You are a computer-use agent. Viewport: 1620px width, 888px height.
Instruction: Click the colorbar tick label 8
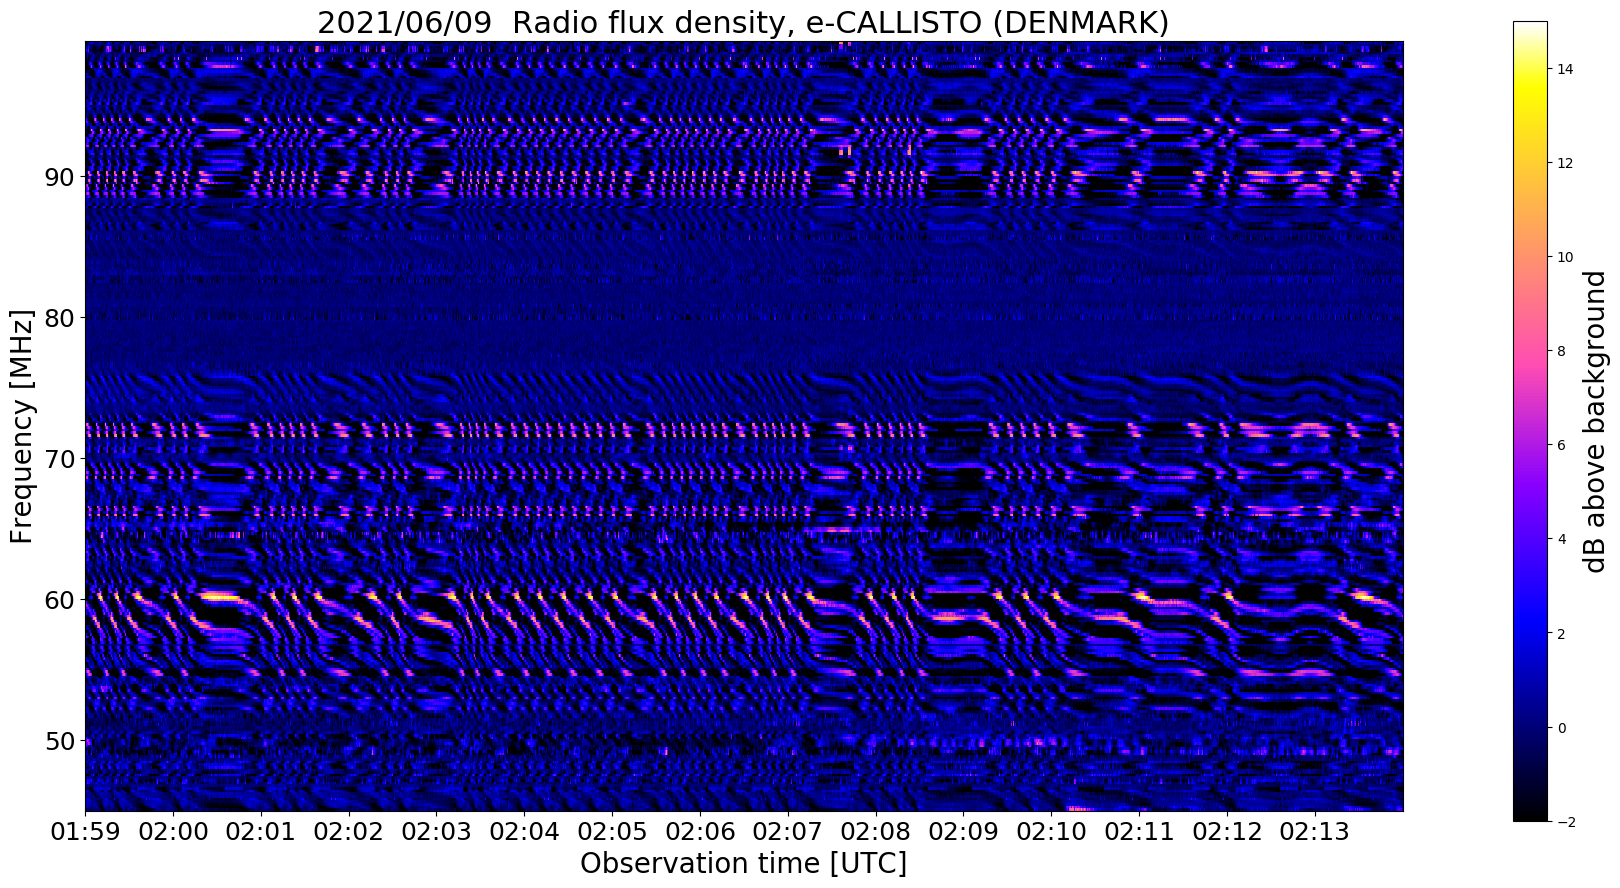click(x=1560, y=351)
